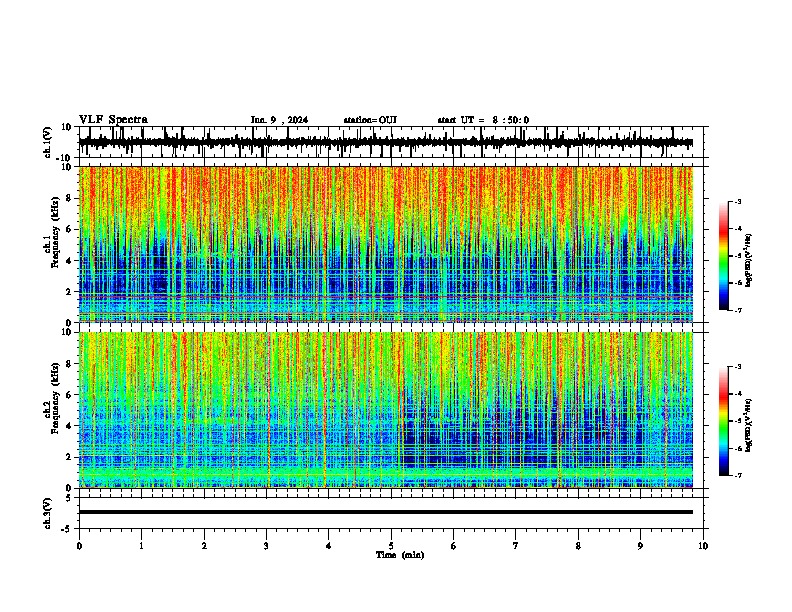This screenshot has height=612, width=792.
Task: Click the "8" kHz tick on the ch.1 frequency axis
Action: (x=69, y=198)
